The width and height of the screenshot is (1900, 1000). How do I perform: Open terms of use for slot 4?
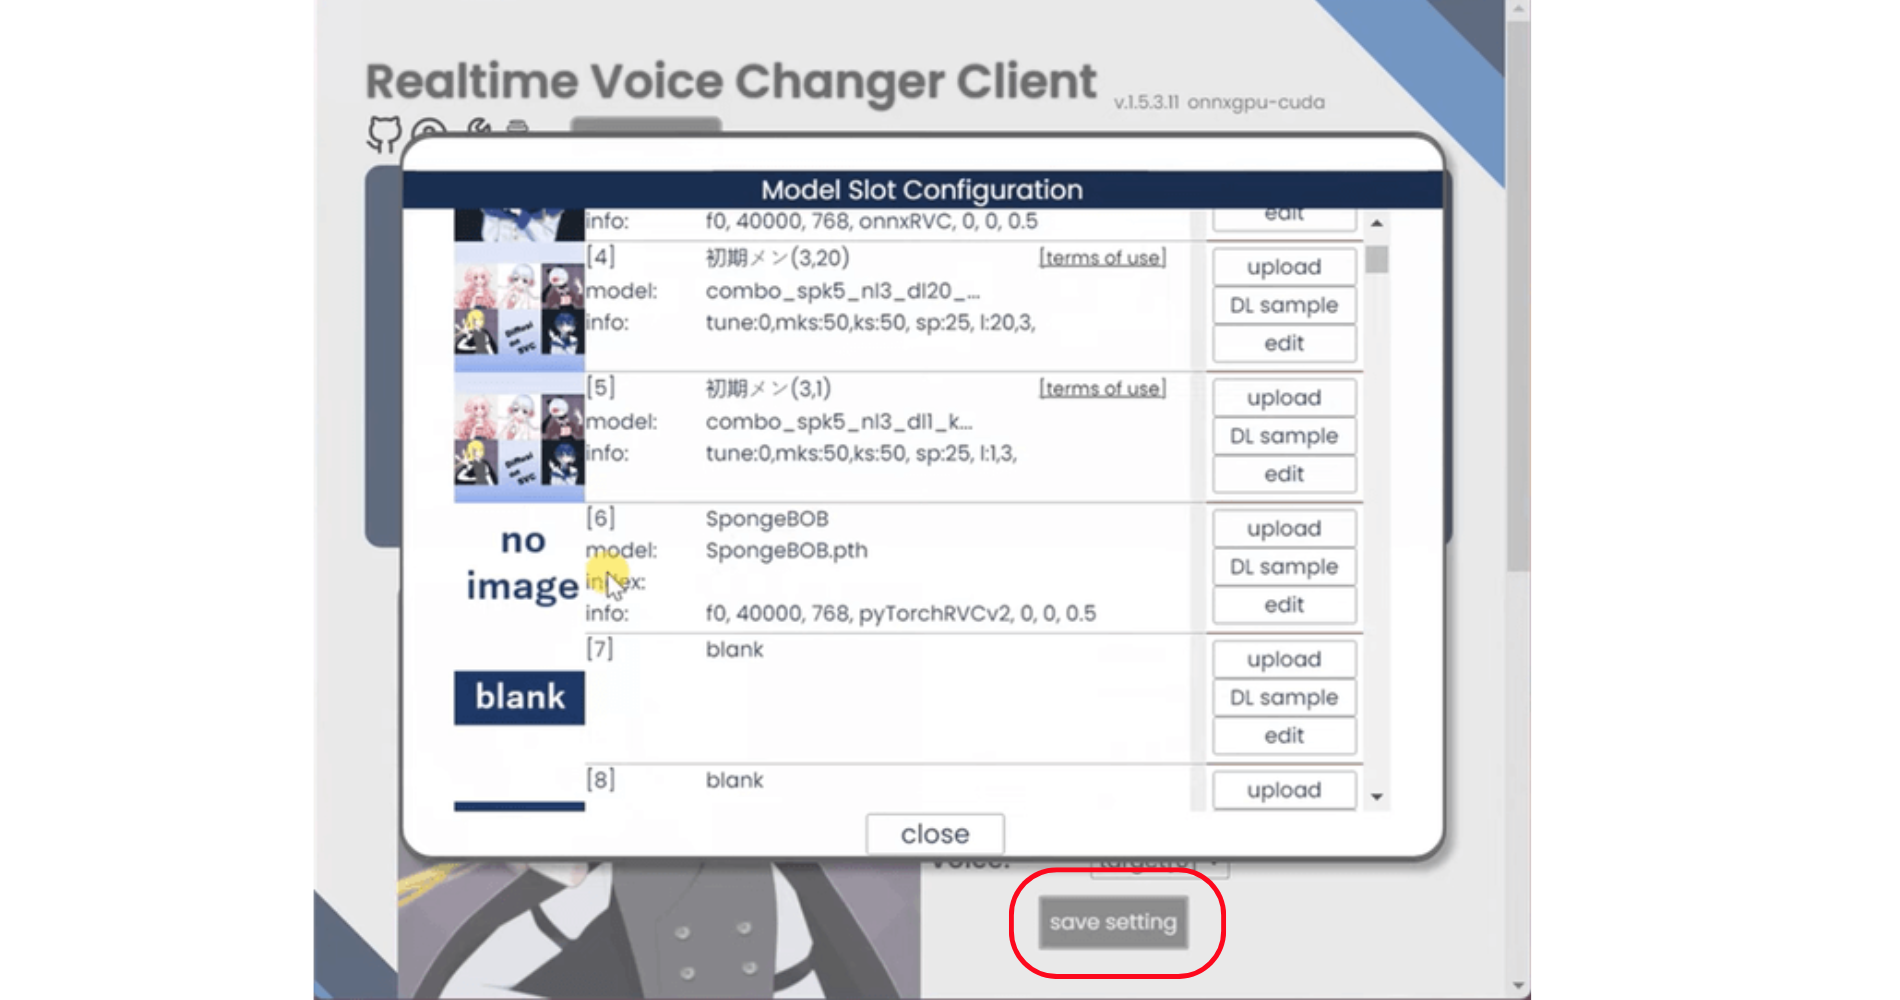pos(1103,257)
